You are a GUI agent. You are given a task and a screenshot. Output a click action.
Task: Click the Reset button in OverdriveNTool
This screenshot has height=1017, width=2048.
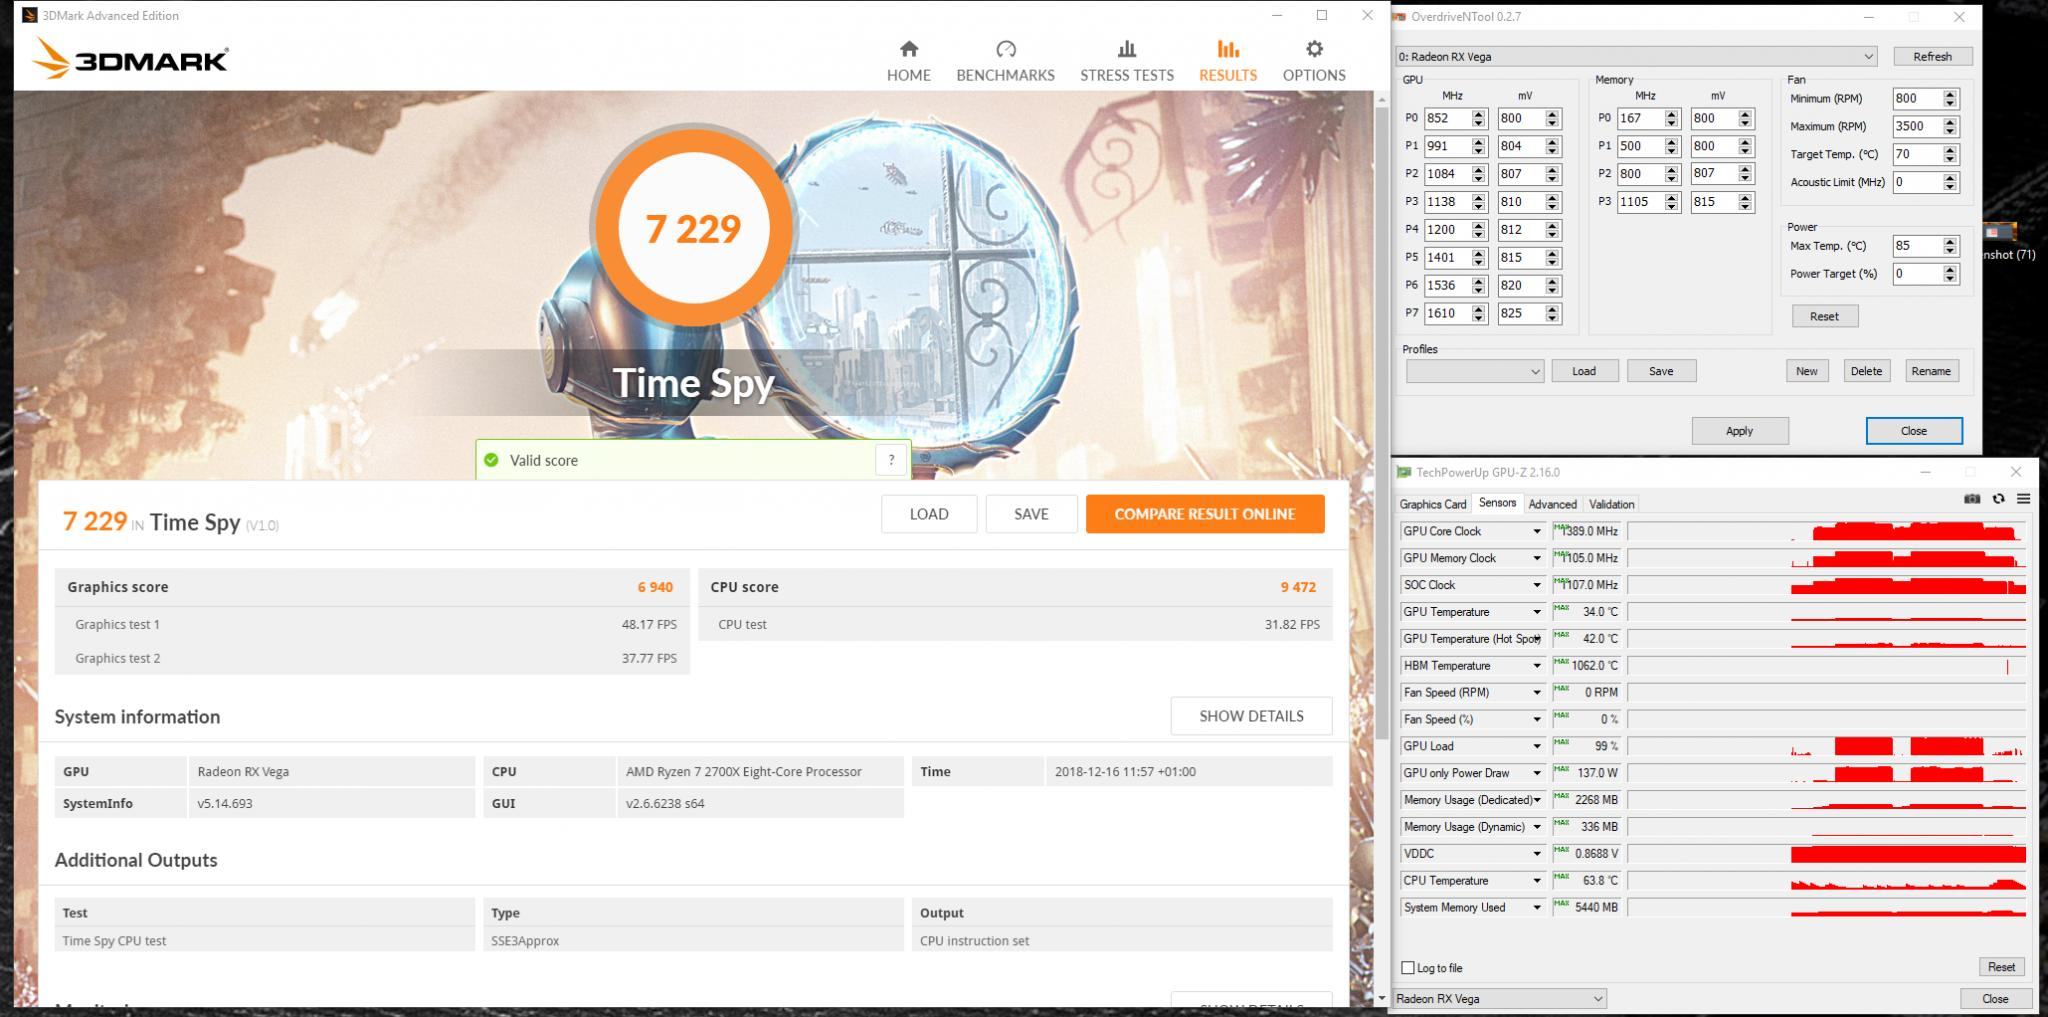(x=1824, y=316)
